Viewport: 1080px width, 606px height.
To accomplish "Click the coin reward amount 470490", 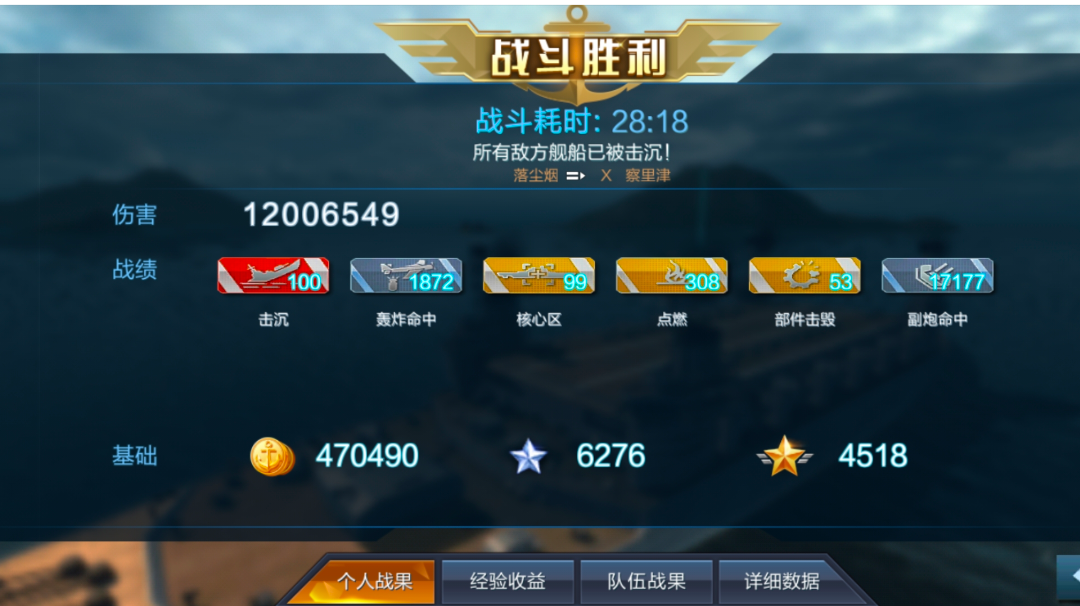I will (367, 456).
